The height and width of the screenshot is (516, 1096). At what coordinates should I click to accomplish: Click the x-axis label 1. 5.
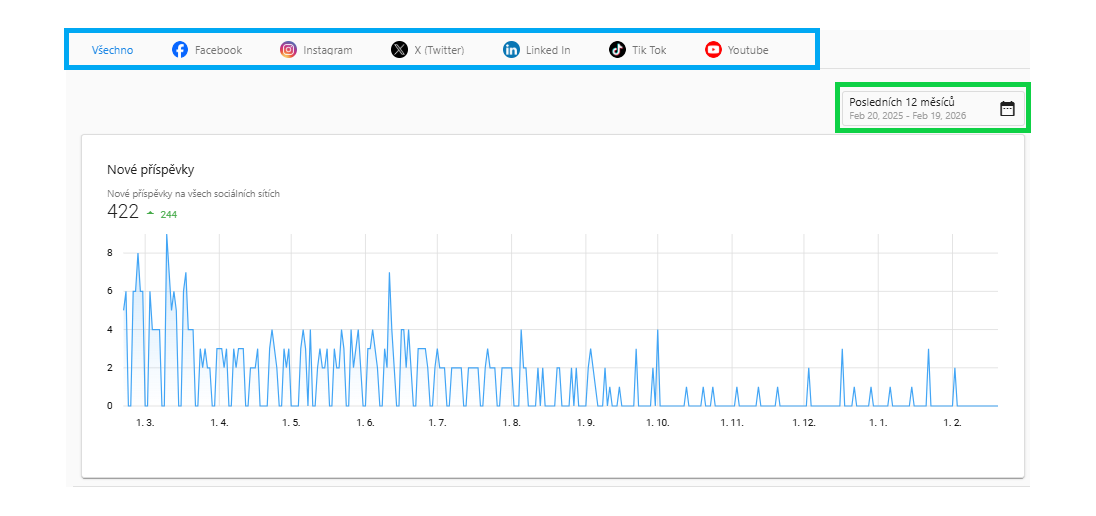pyautogui.click(x=291, y=423)
